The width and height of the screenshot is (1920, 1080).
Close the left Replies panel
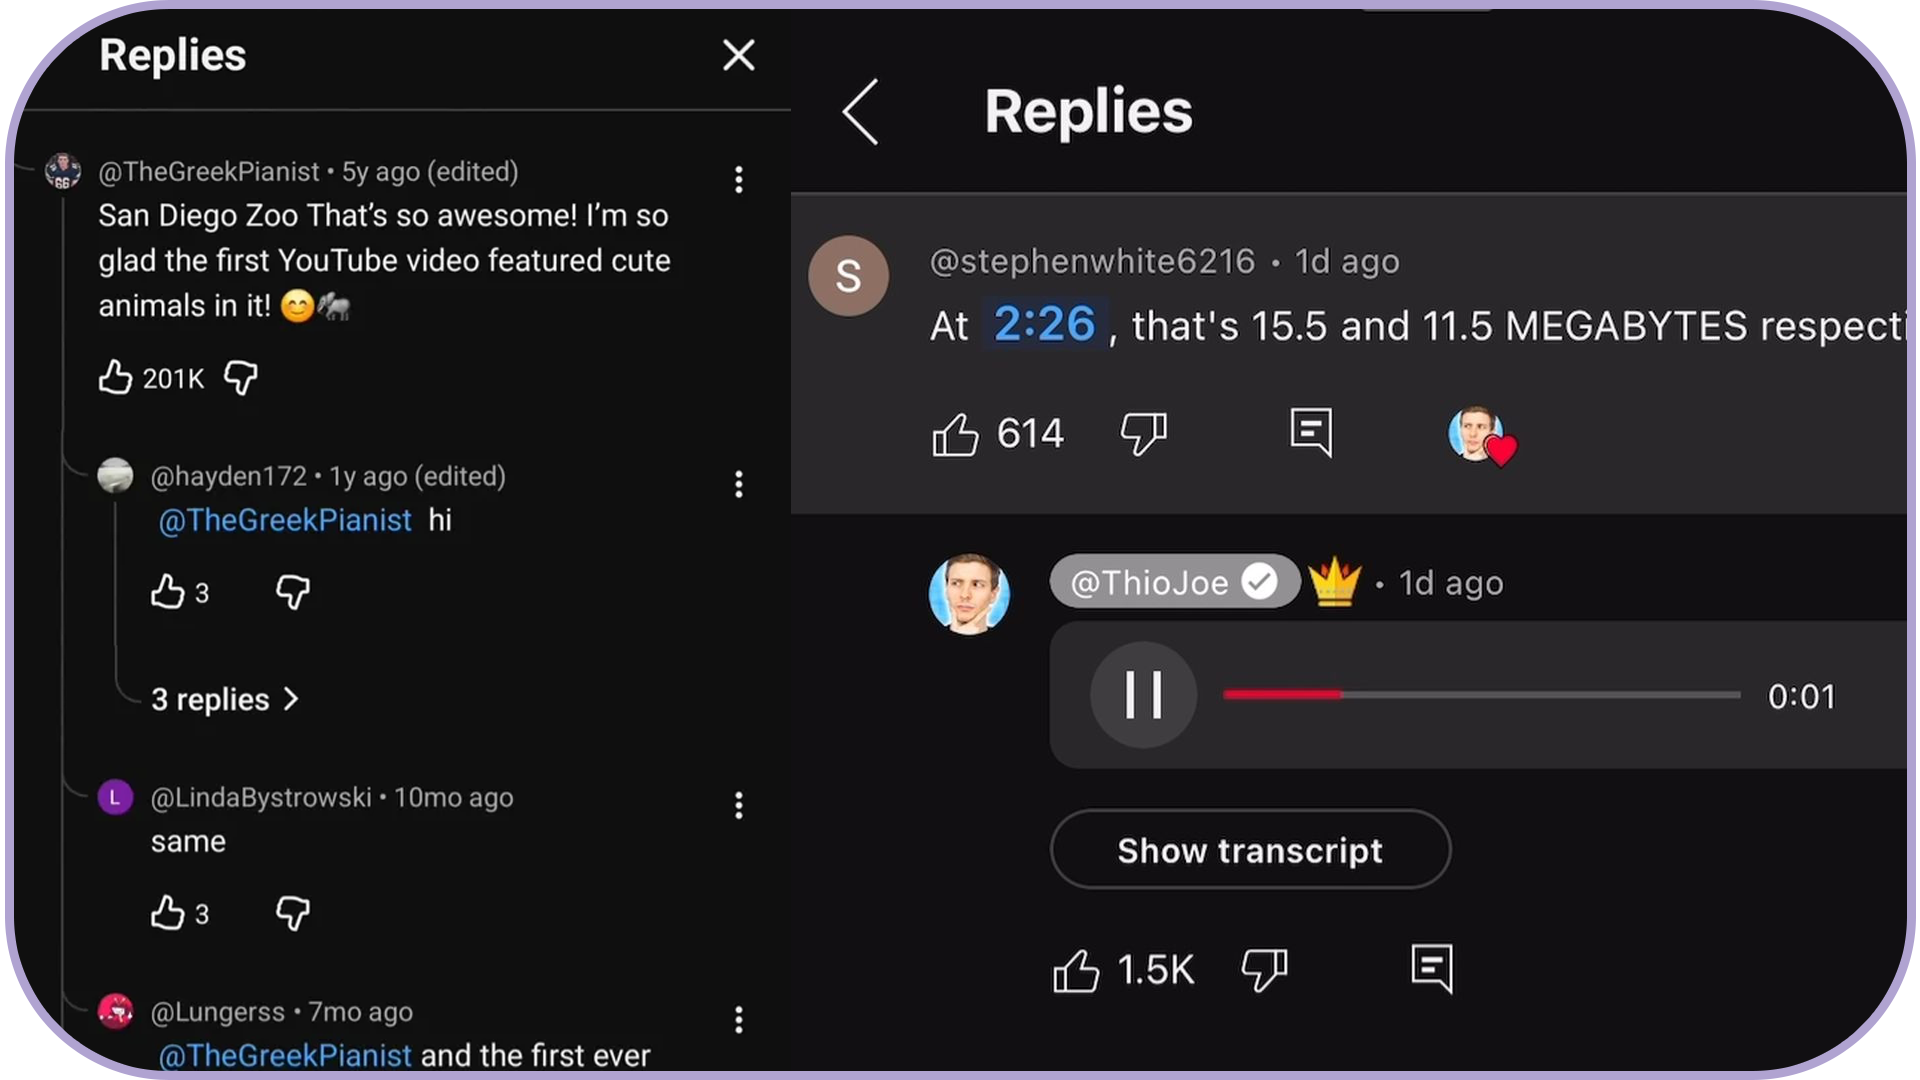tap(738, 55)
